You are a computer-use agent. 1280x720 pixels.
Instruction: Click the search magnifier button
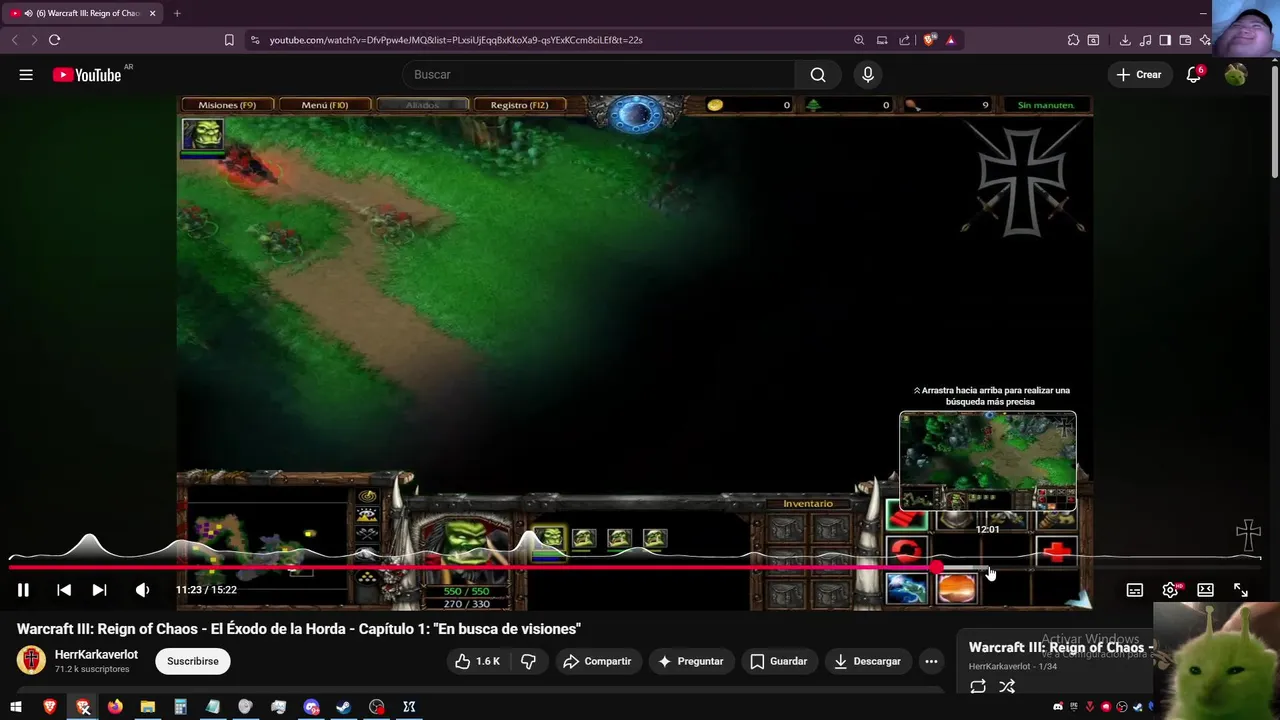tap(818, 75)
